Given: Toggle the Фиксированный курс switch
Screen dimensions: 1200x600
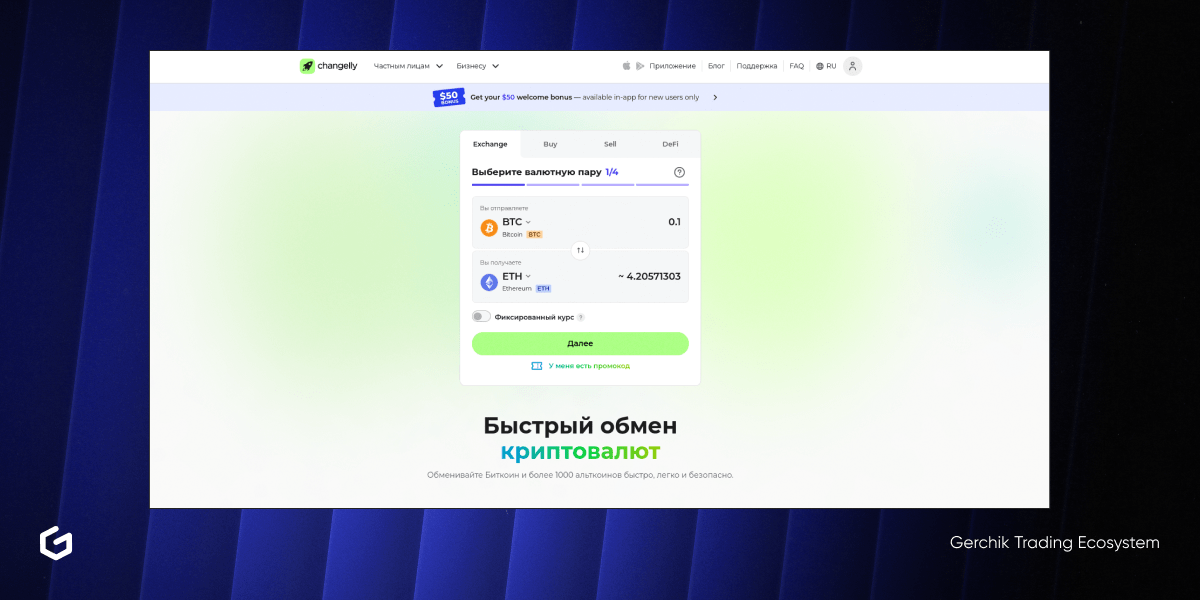Looking at the screenshot, I should pyautogui.click(x=481, y=317).
